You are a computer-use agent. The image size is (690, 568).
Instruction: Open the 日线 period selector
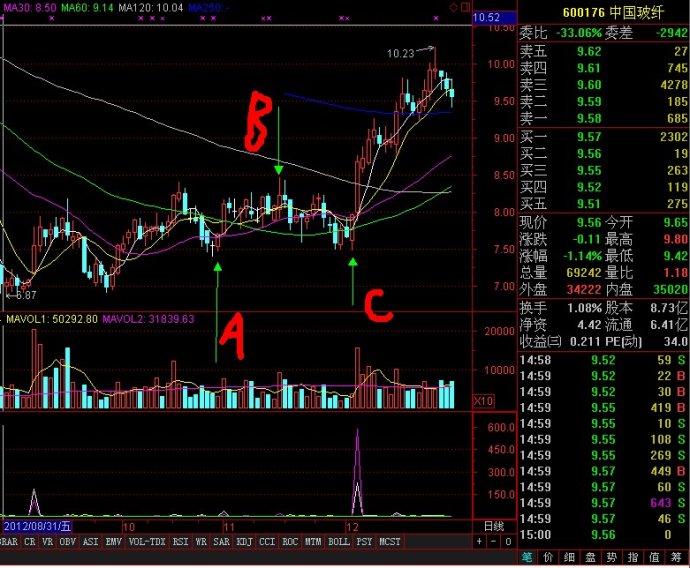(494, 526)
